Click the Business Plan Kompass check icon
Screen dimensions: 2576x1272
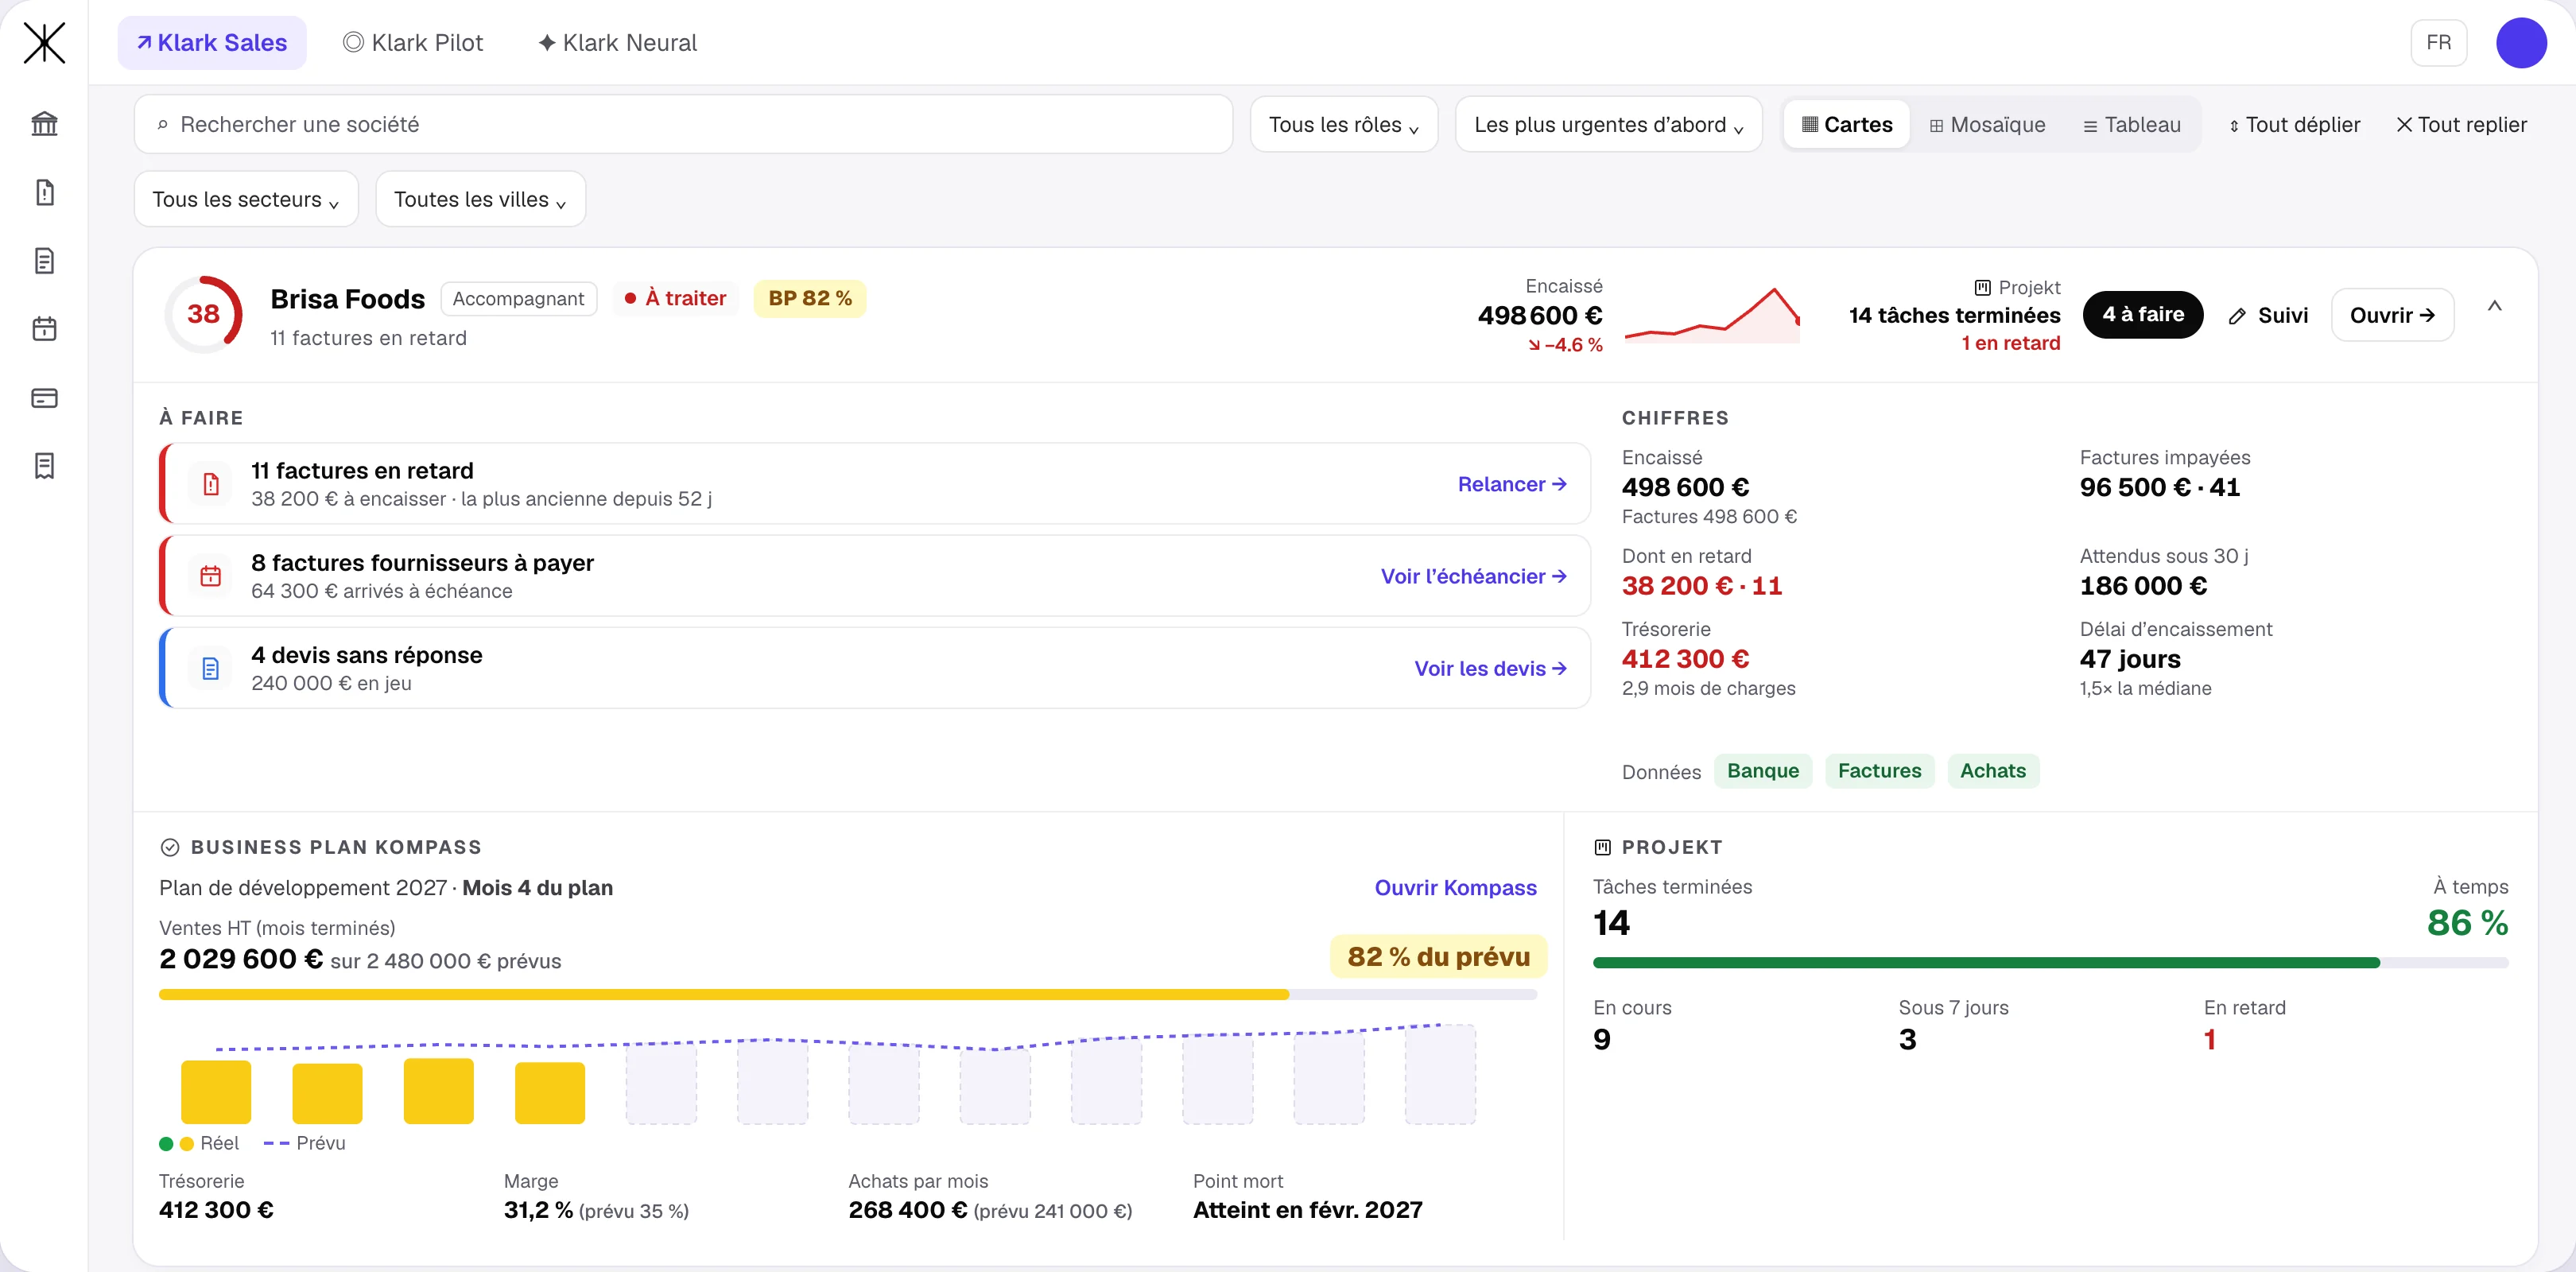click(x=170, y=847)
